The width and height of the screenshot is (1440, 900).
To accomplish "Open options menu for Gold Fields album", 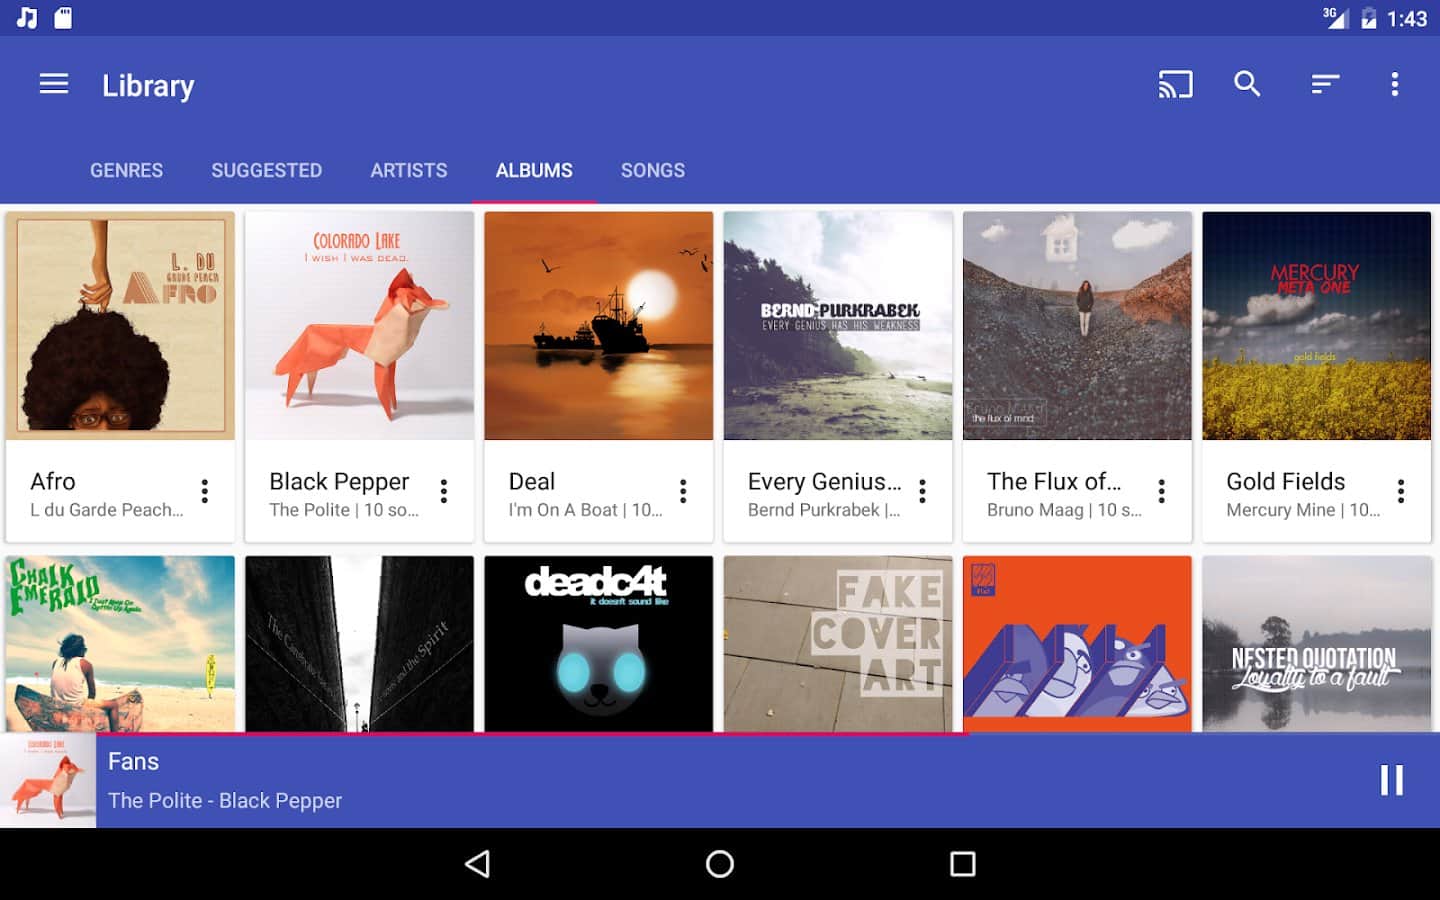I will [1400, 491].
